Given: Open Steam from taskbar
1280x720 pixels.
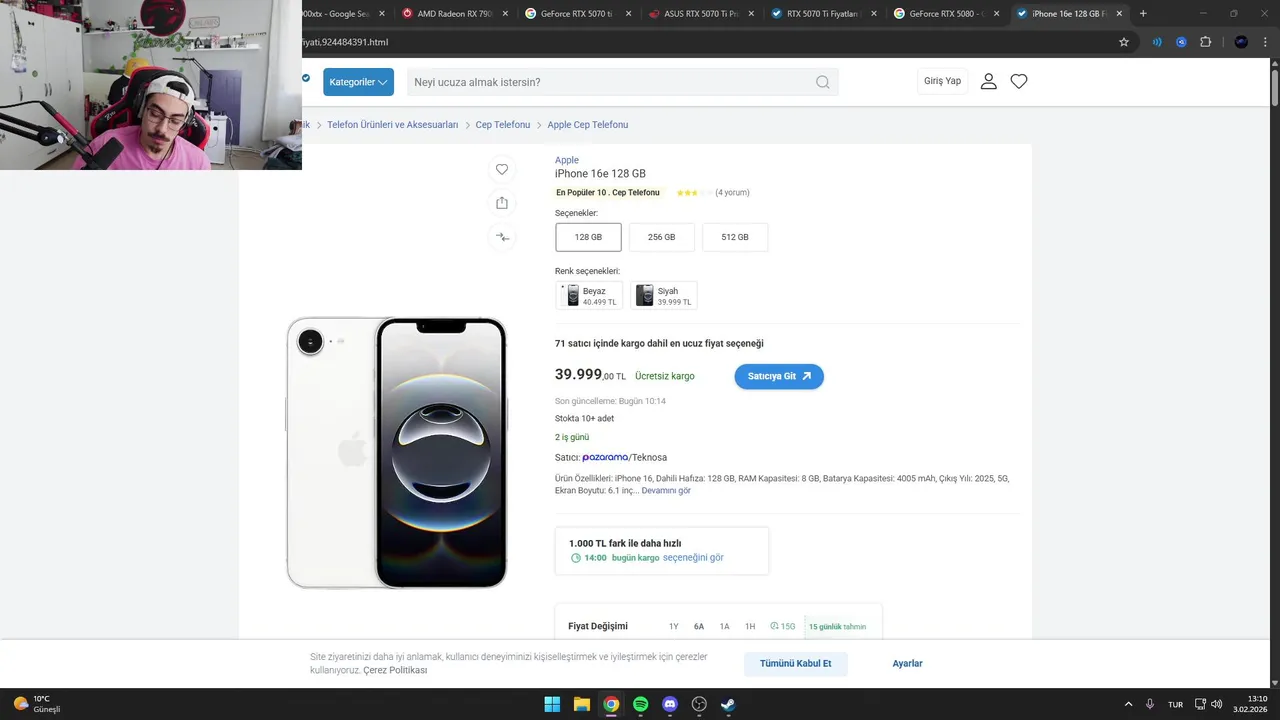Looking at the screenshot, I should pyautogui.click(x=729, y=704).
